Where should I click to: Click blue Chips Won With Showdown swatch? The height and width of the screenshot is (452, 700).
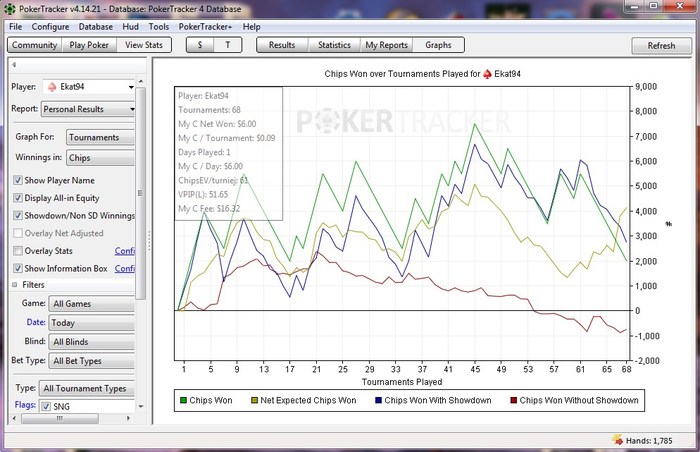[379, 400]
